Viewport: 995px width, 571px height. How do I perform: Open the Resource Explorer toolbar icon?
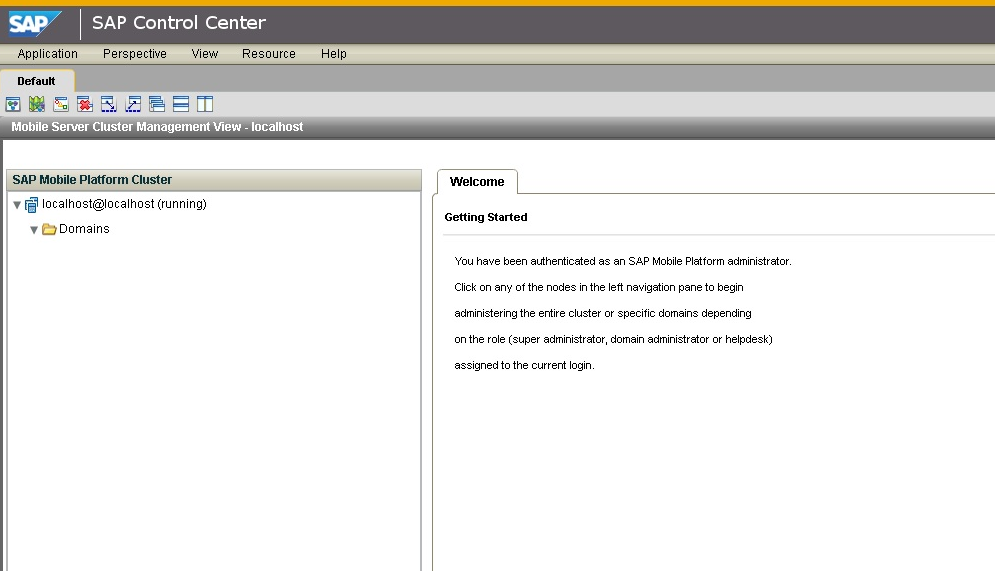click(13, 104)
